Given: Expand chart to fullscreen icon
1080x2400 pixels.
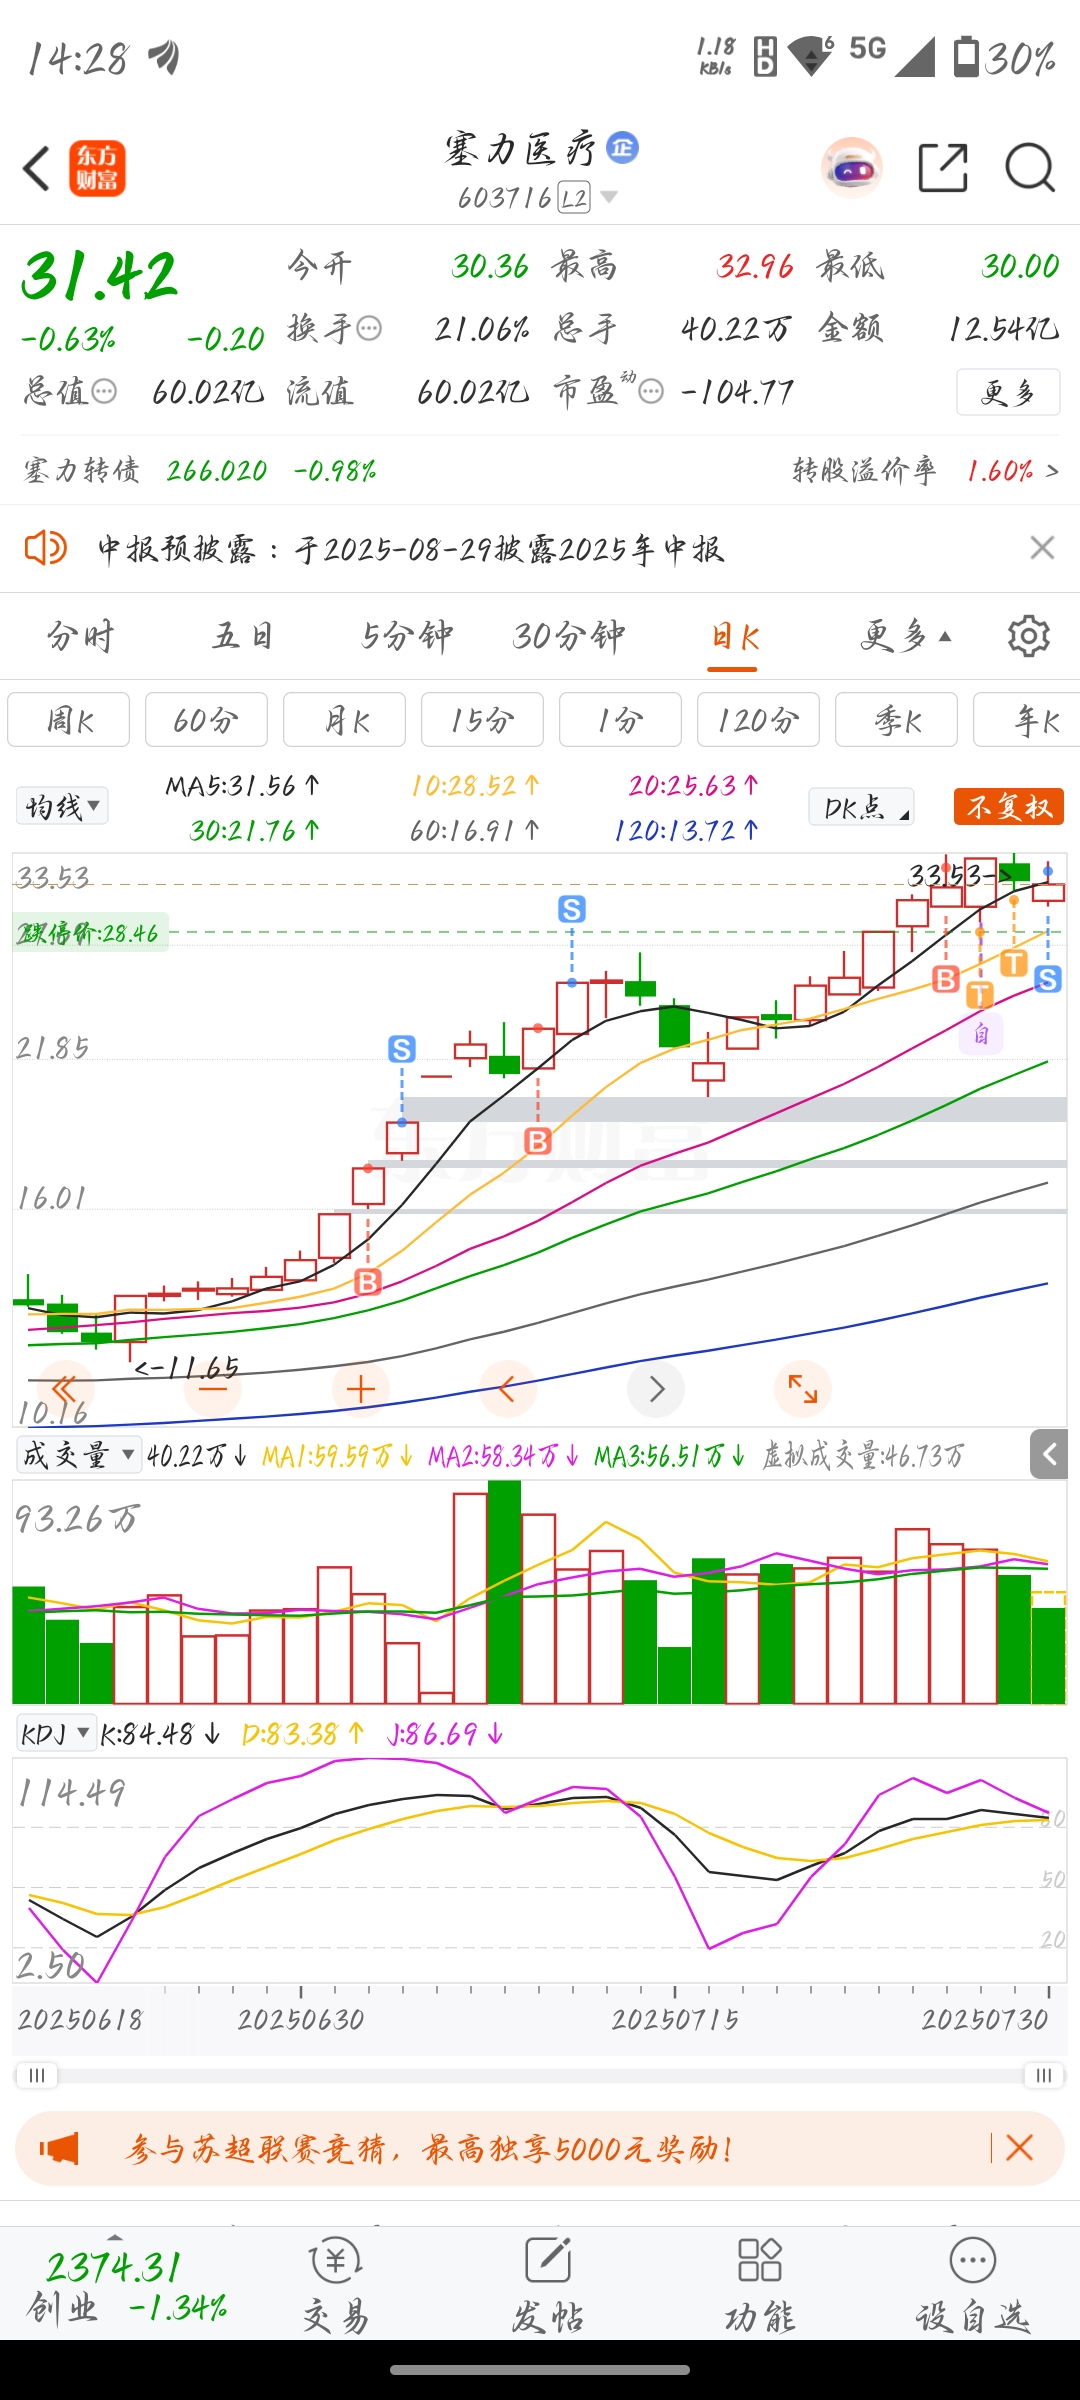Looking at the screenshot, I should [803, 1389].
